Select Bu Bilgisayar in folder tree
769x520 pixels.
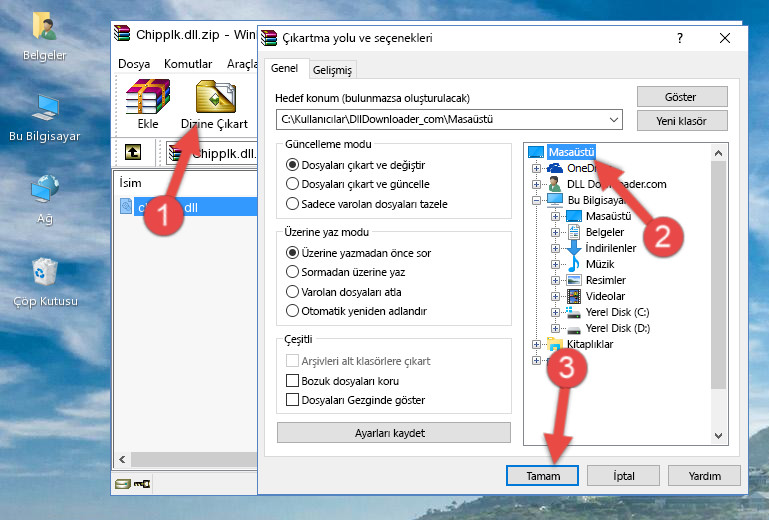click(596, 200)
